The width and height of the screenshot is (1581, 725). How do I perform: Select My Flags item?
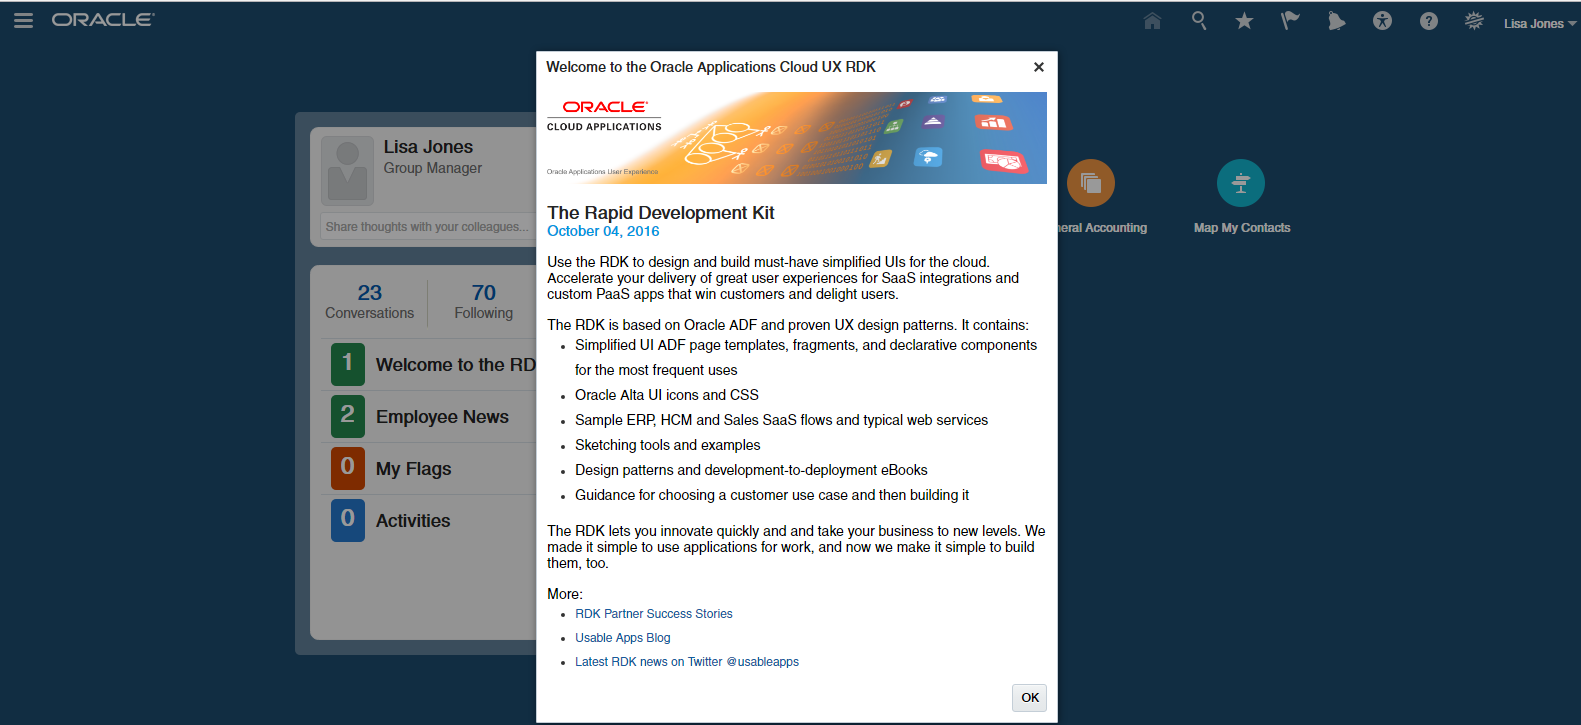(413, 469)
